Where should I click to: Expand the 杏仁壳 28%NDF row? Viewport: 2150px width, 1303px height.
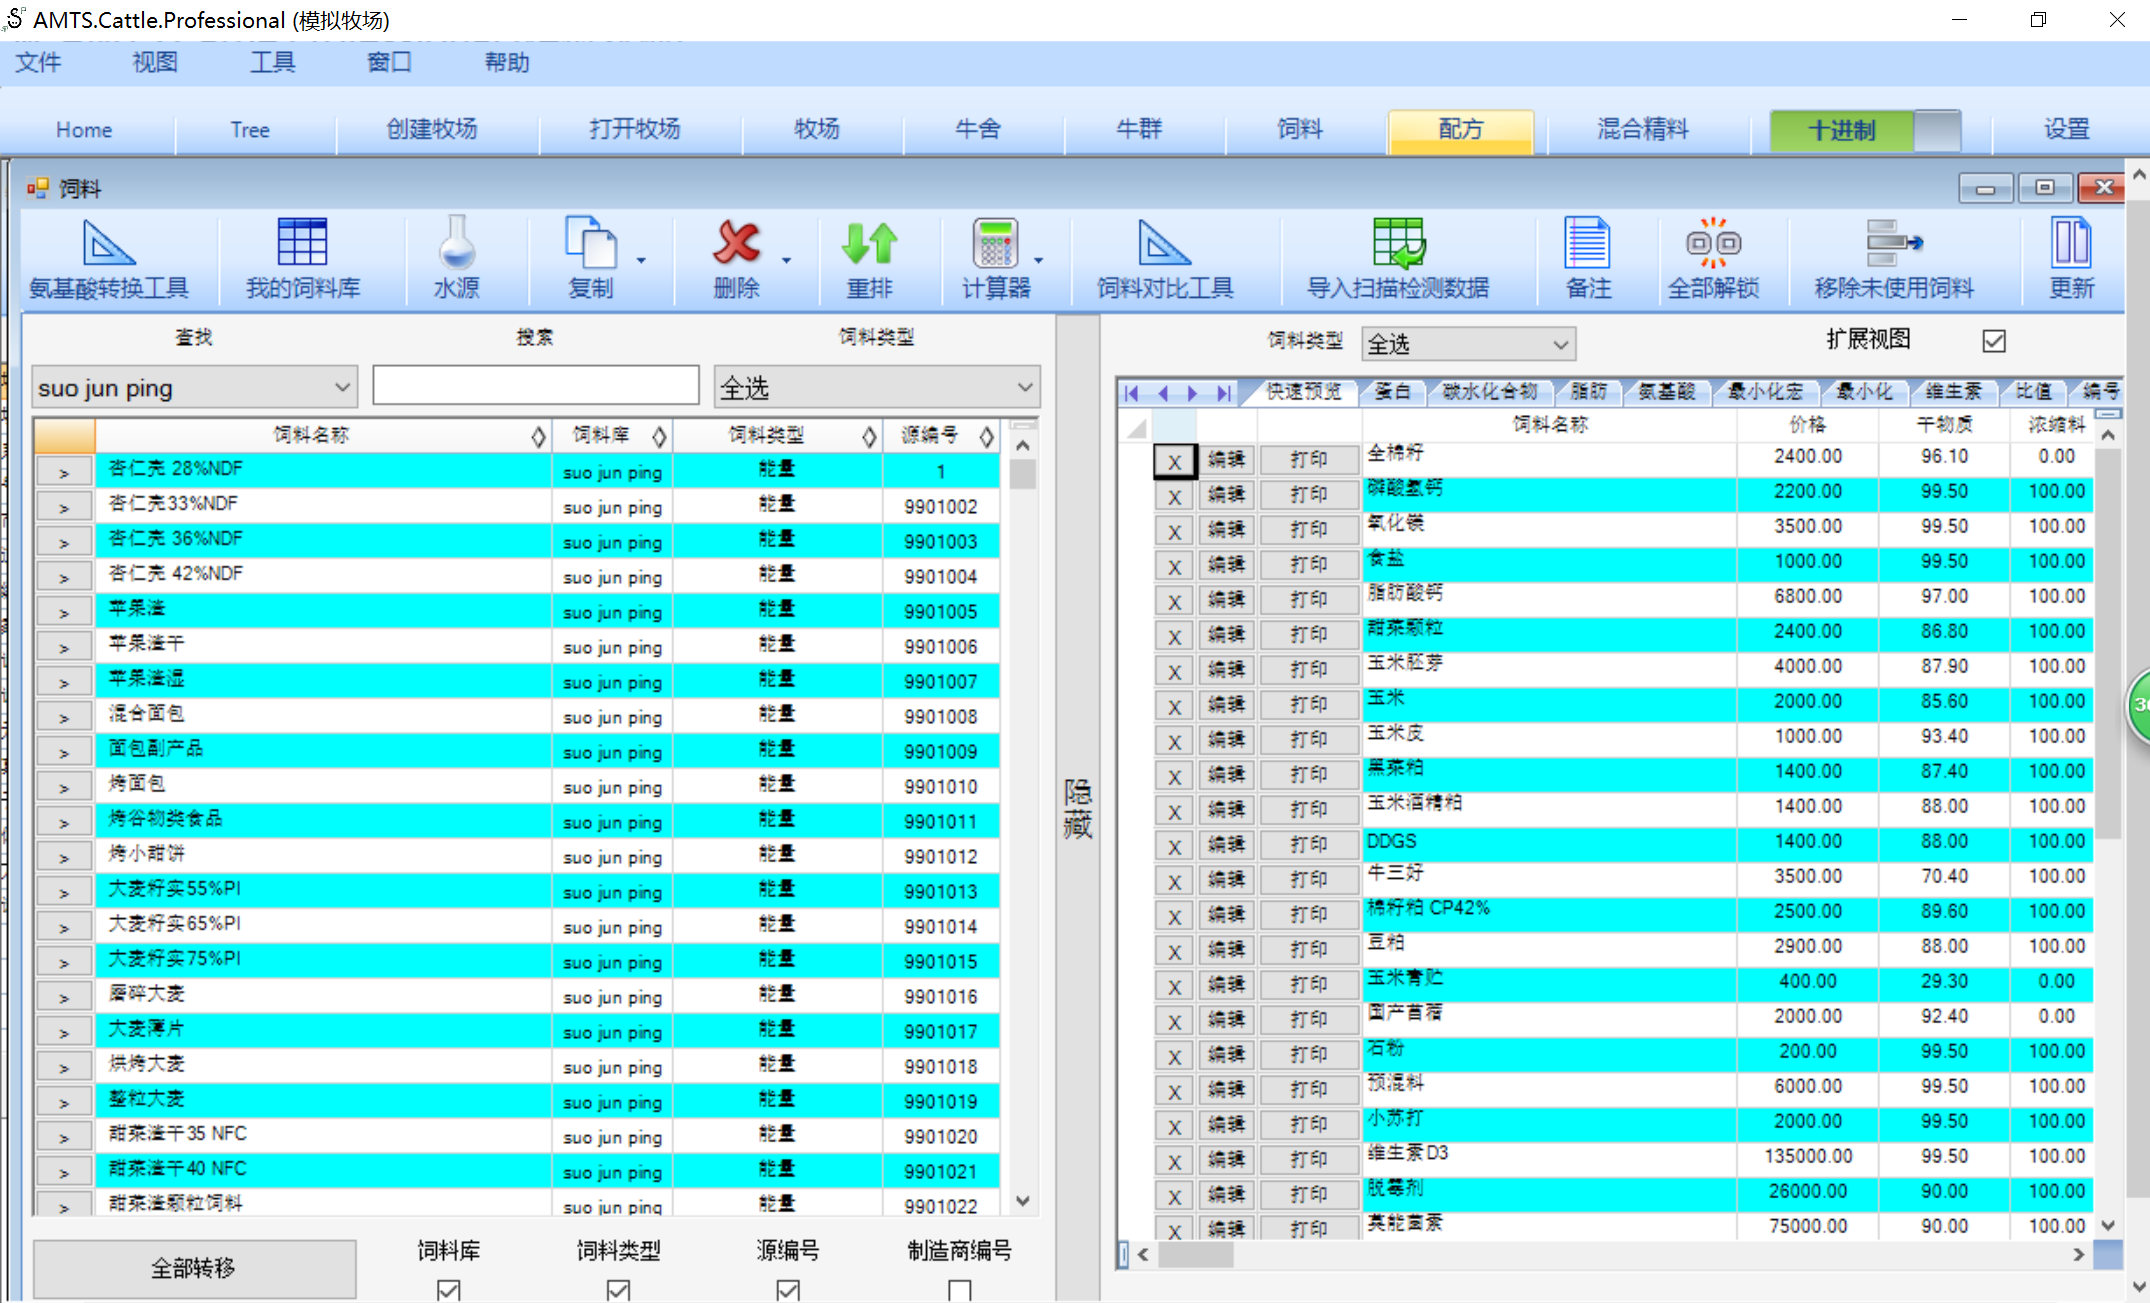64,472
